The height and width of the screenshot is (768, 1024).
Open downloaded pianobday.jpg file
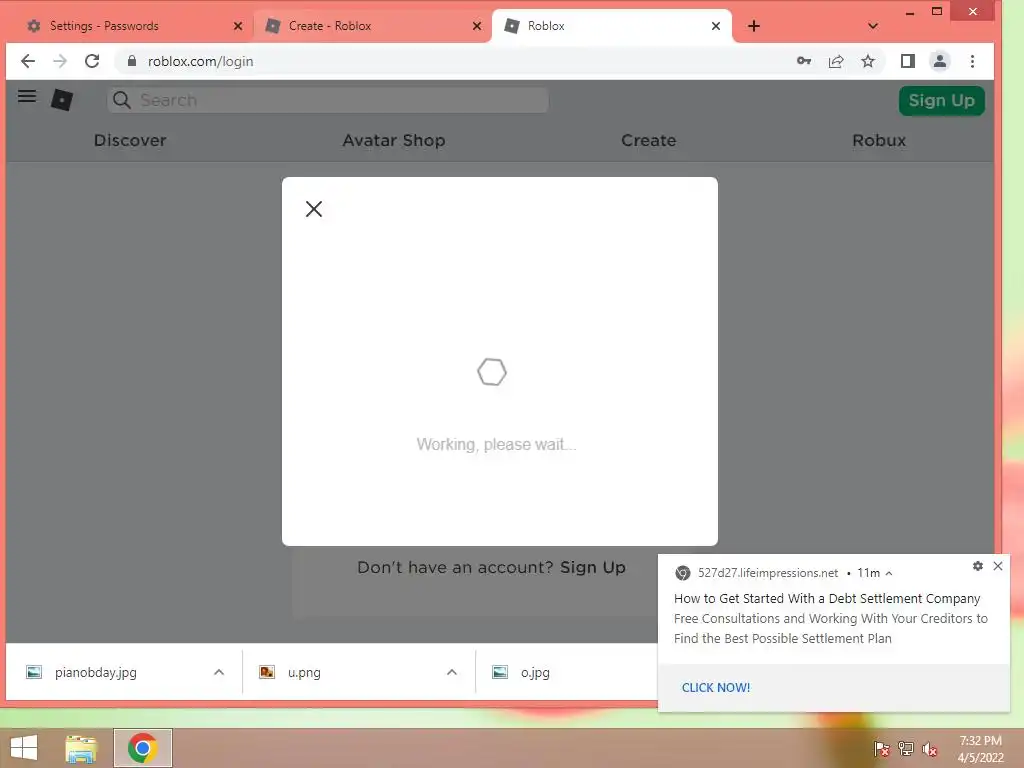click(95, 673)
